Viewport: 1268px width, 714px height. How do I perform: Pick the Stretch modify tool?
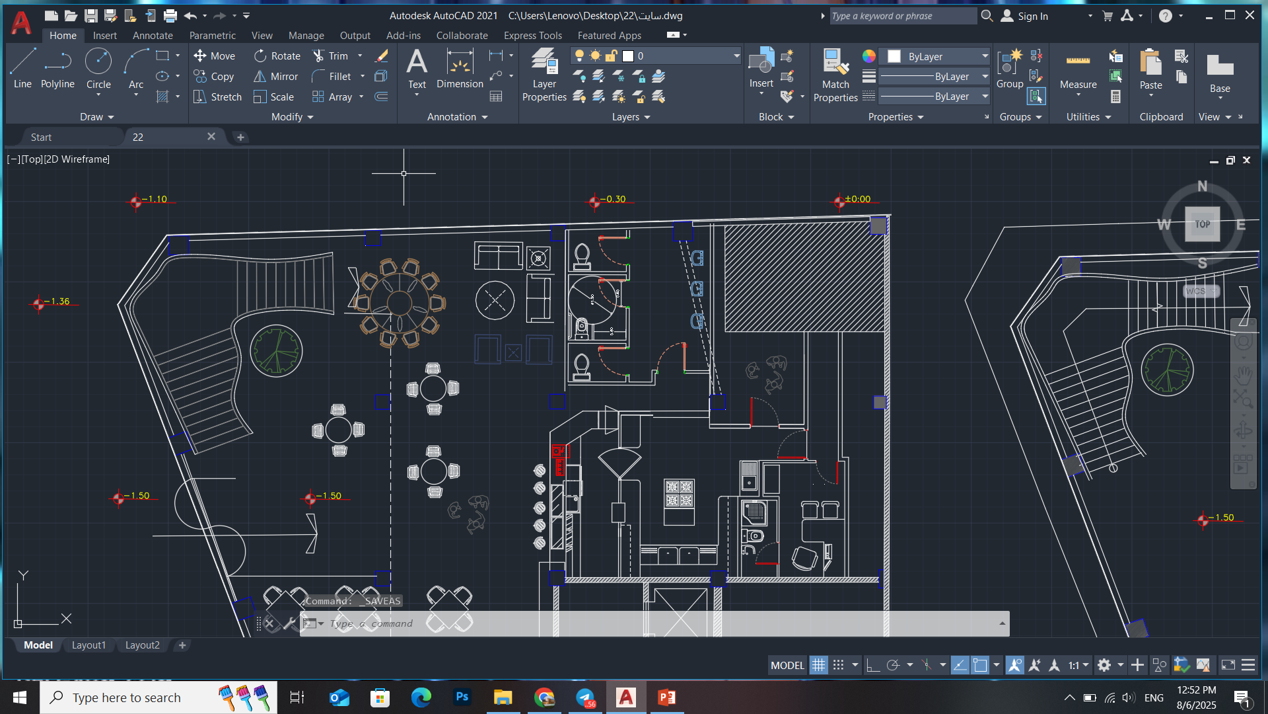tap(217, 97)
